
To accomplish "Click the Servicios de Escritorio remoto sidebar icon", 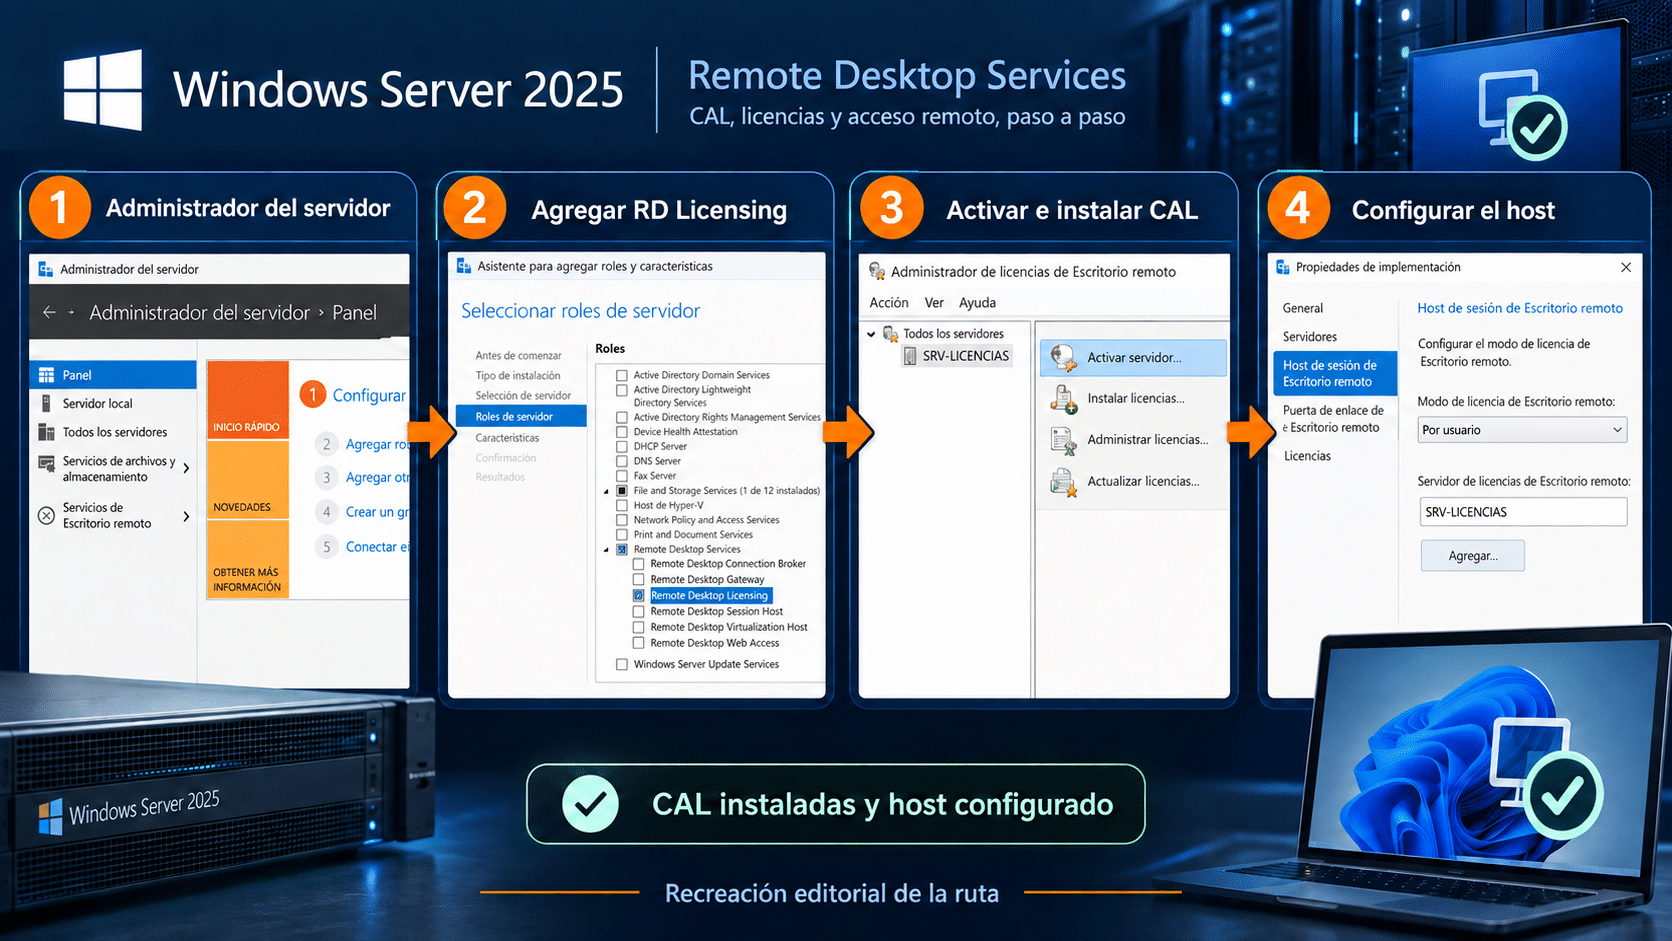I will point(46,515).
